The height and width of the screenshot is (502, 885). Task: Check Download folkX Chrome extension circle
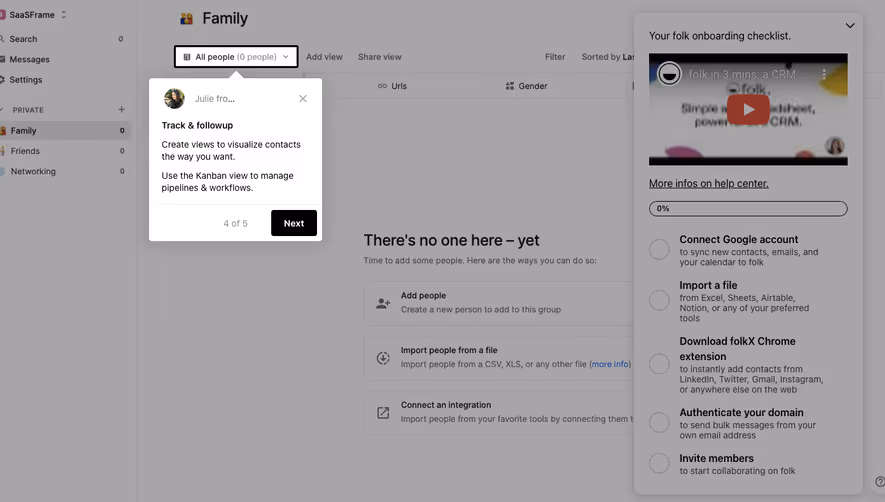tap(659, 364)
